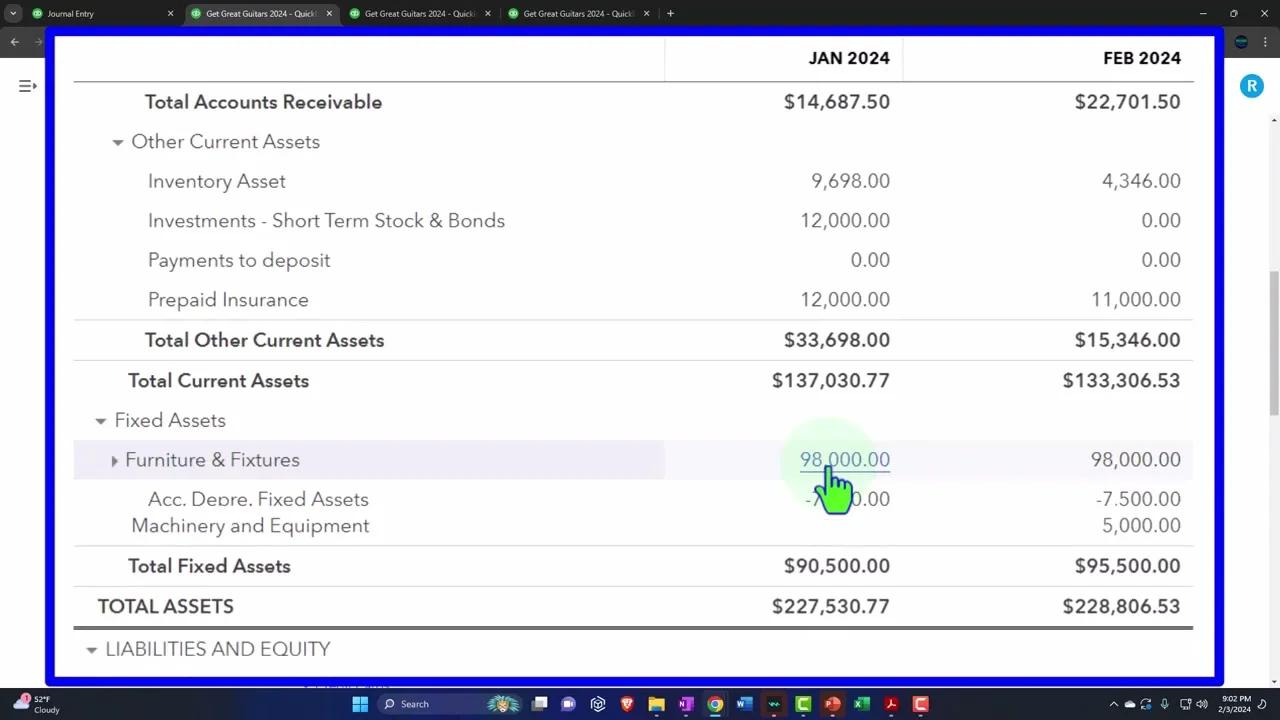The height and width of the screenshot is (720, 1280).
Task: Open Google Chrome from the taskbar
Action: (x=715, y=704)
